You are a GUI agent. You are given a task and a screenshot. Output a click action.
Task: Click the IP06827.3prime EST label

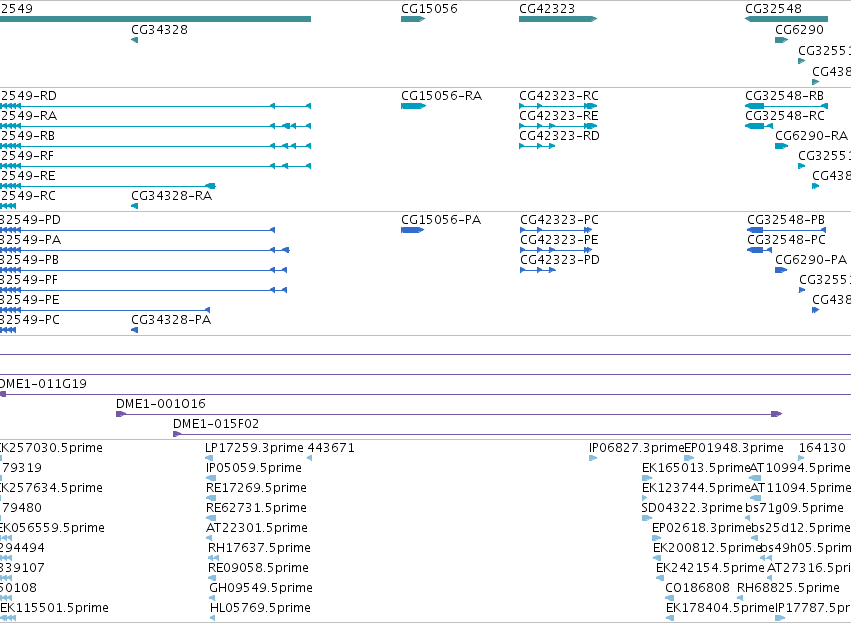tap(637, 448)
